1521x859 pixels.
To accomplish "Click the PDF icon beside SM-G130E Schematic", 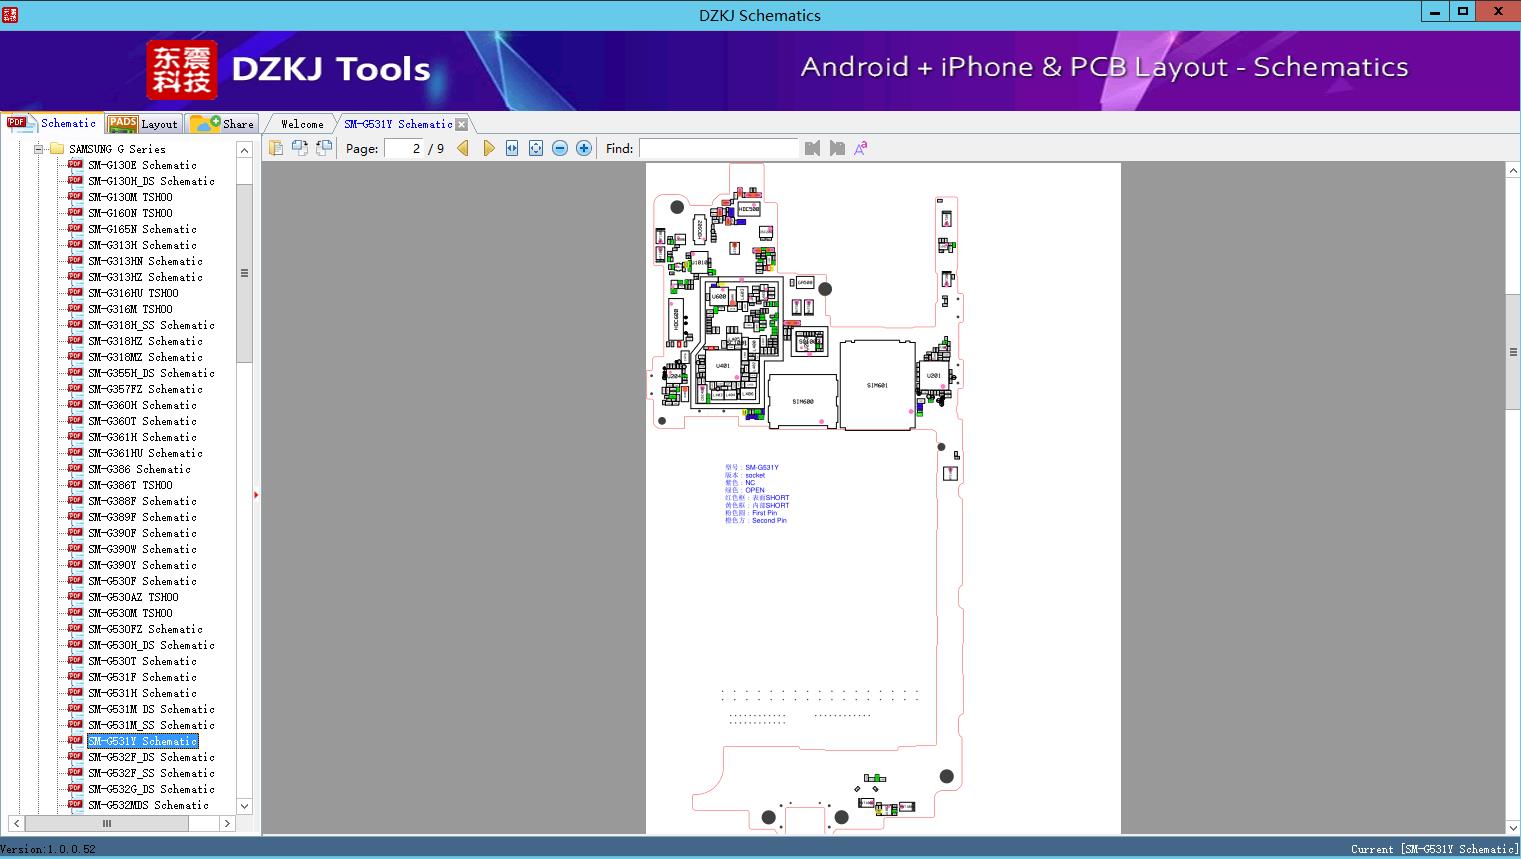I will (75, 165).
